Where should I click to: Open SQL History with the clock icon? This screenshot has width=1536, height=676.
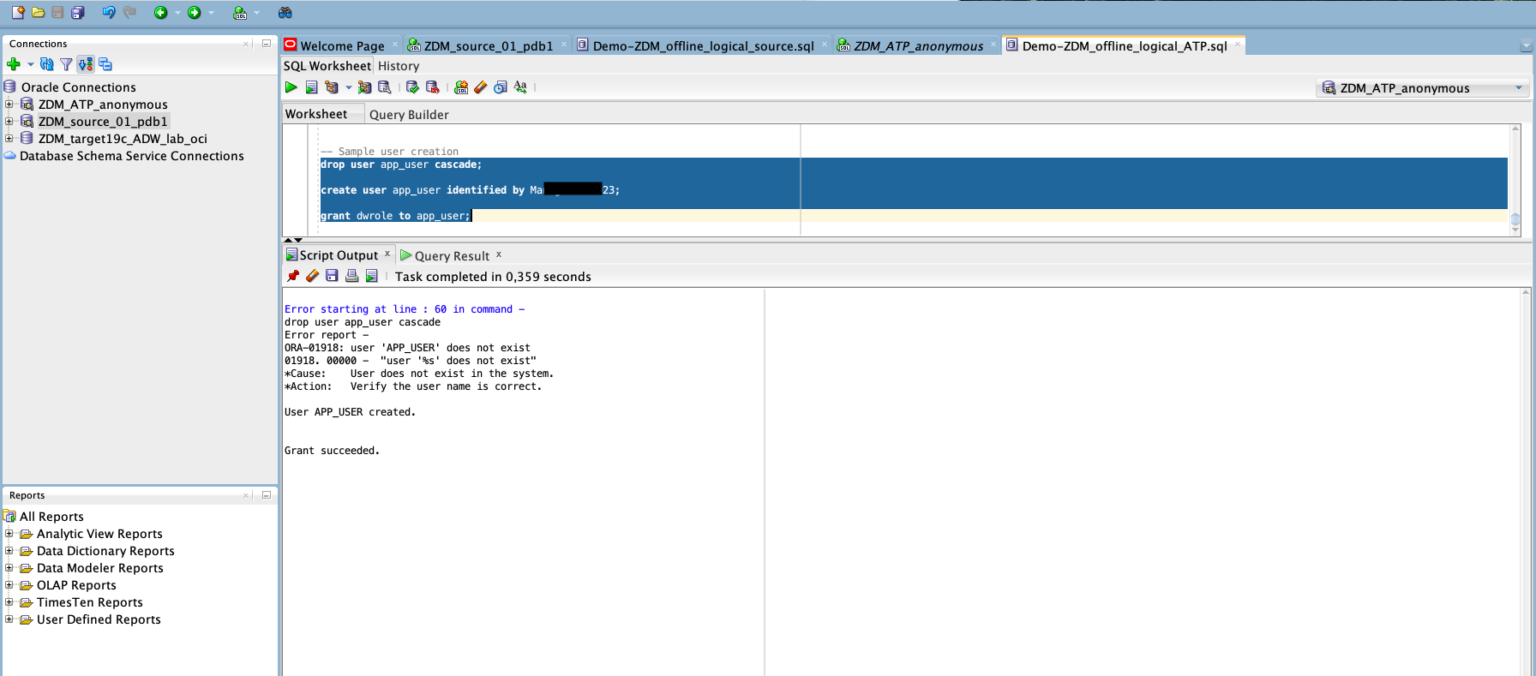coord(500,88)
